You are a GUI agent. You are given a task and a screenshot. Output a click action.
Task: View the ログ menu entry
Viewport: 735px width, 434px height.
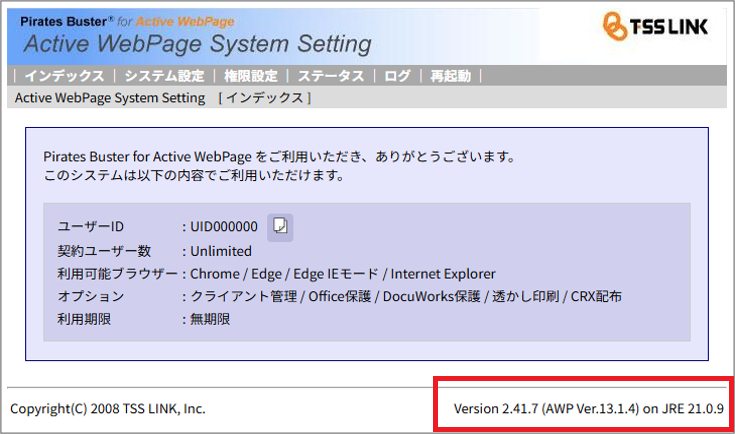click(x=397, y=76)
